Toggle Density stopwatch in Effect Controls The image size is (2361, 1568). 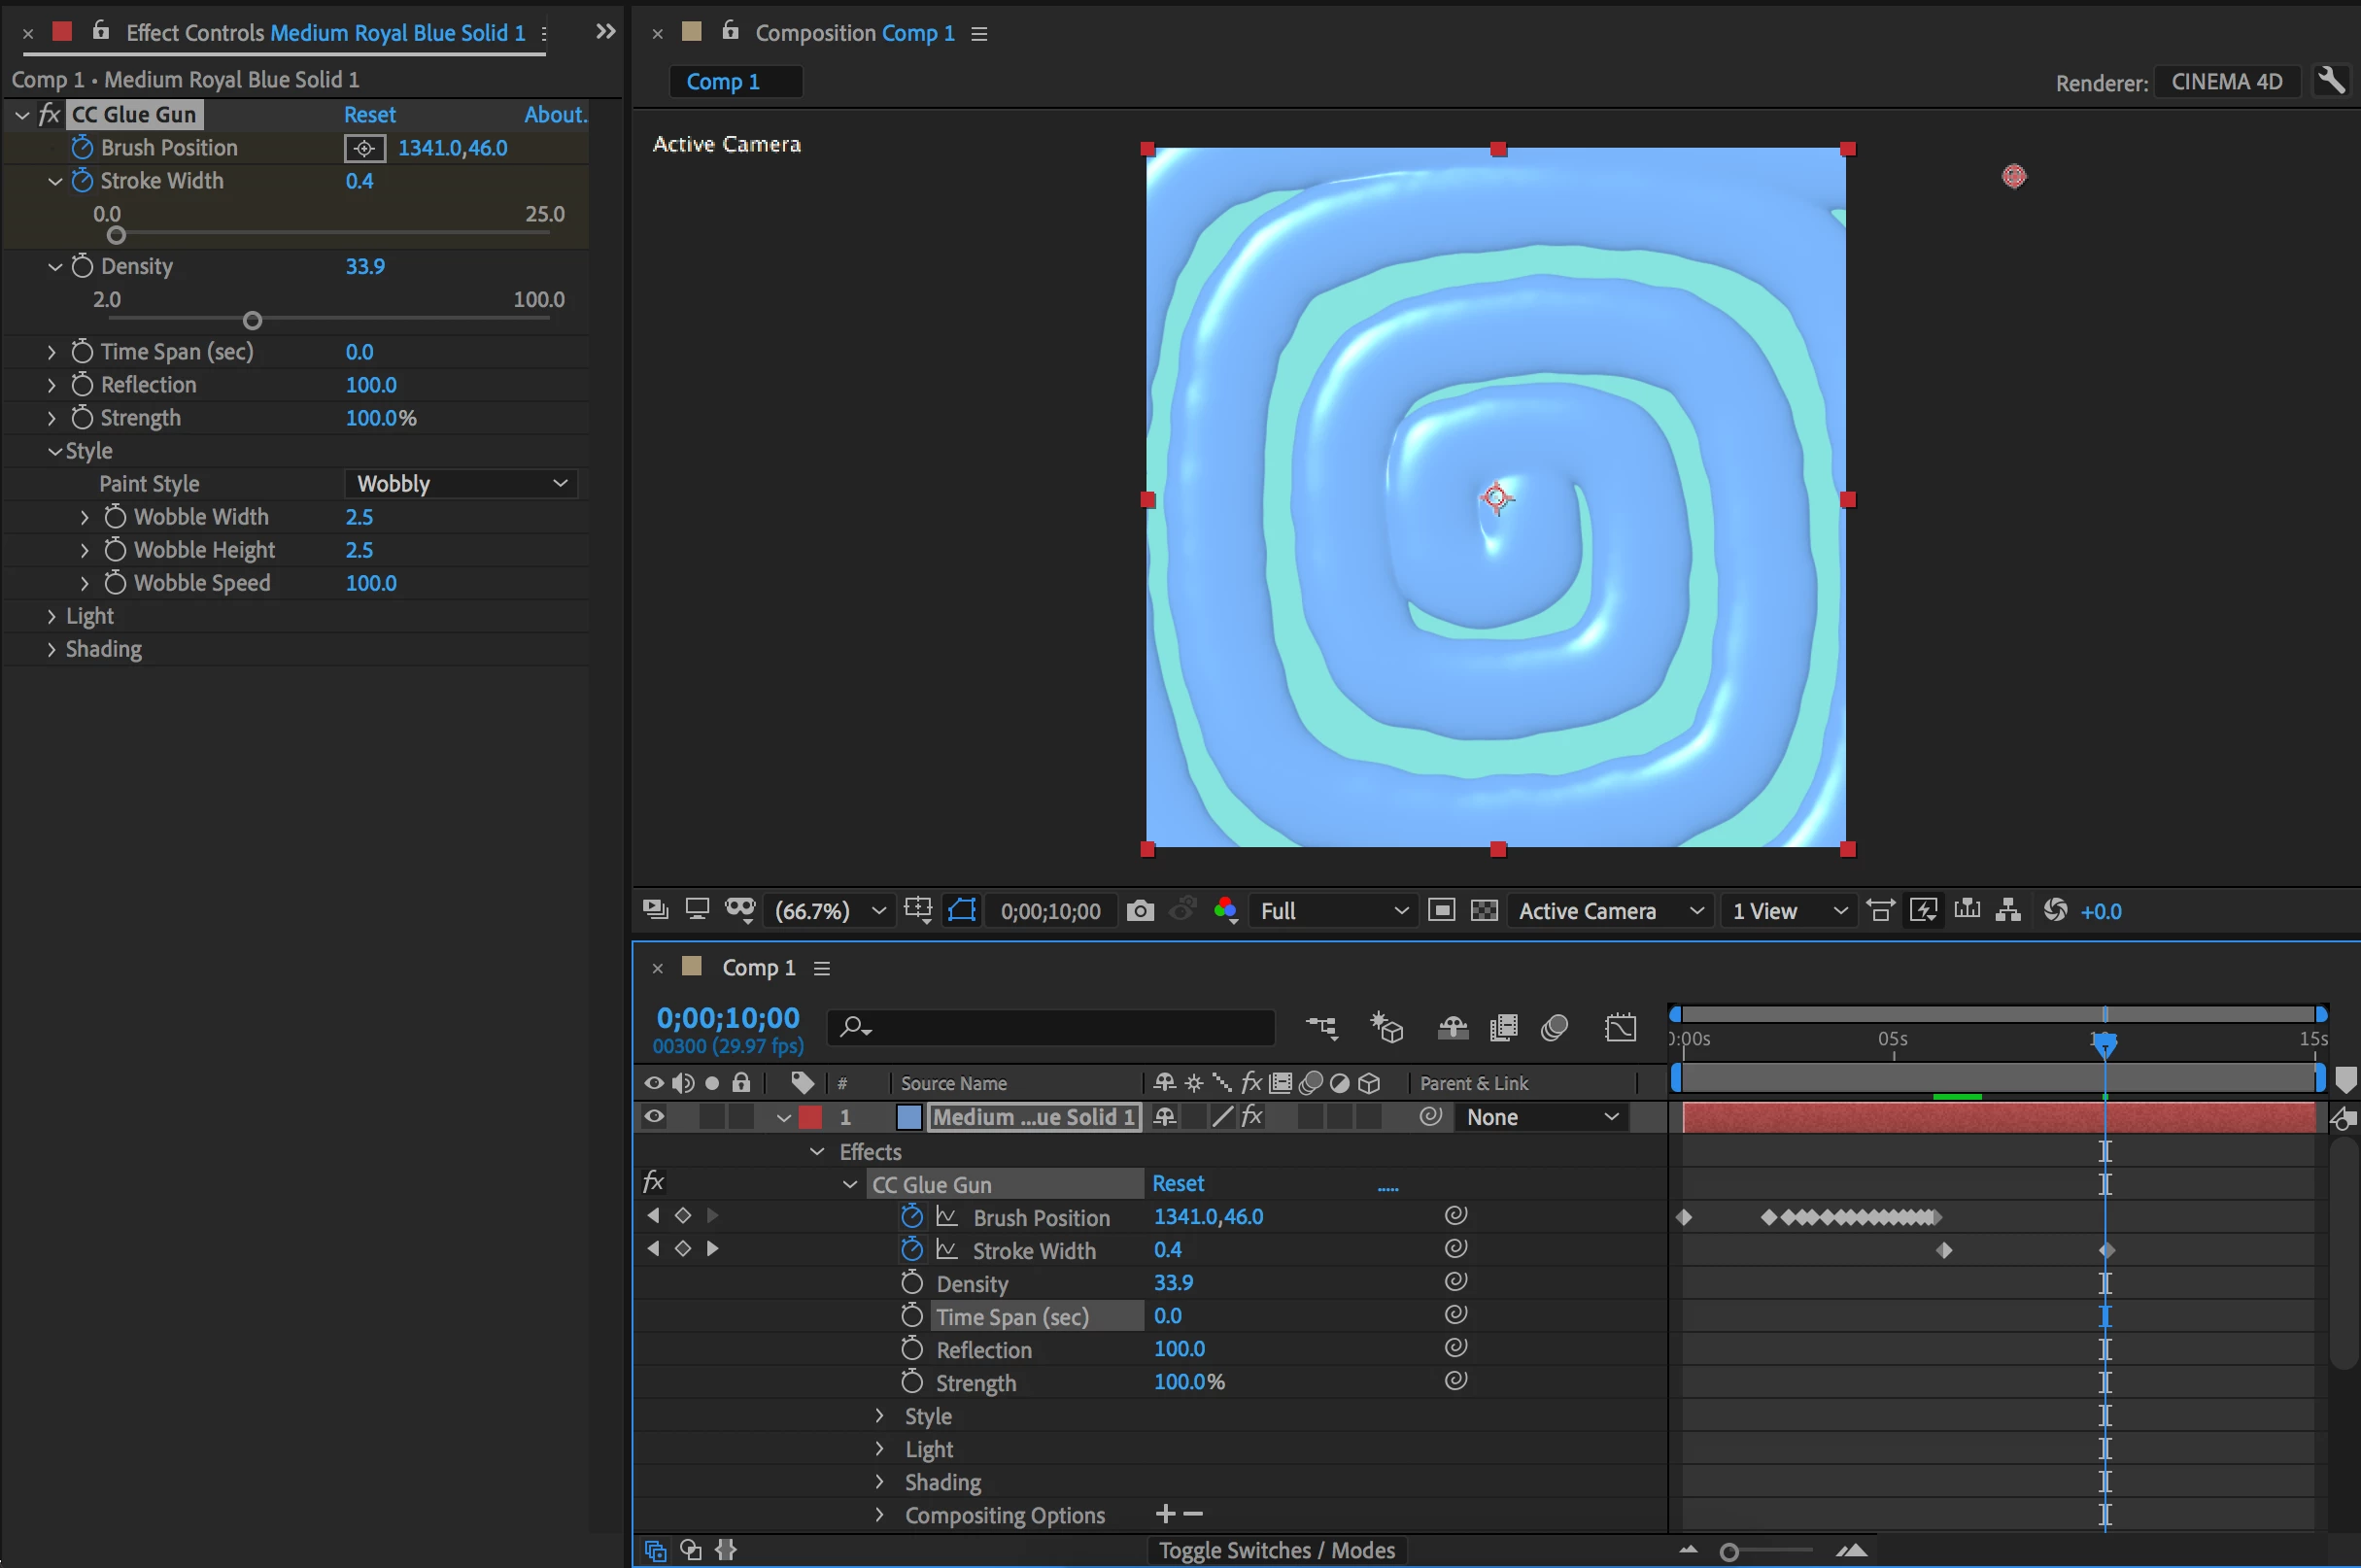pyautogui.click(x=82, y=267)
